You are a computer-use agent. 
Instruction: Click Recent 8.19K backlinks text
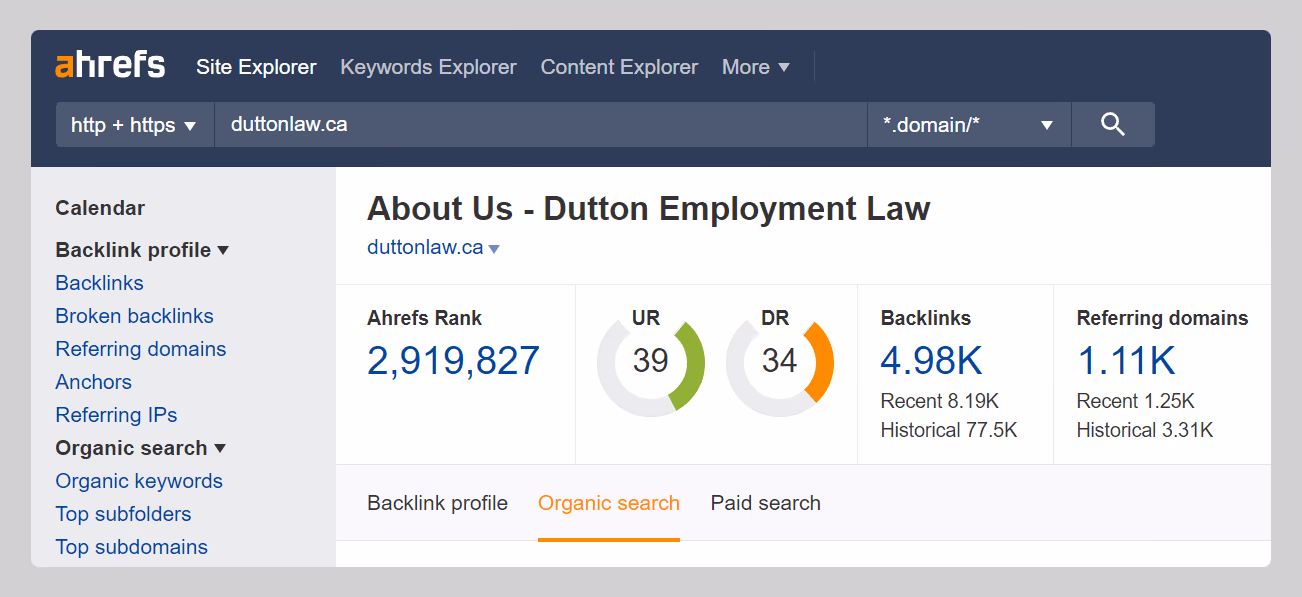(939, 402)
